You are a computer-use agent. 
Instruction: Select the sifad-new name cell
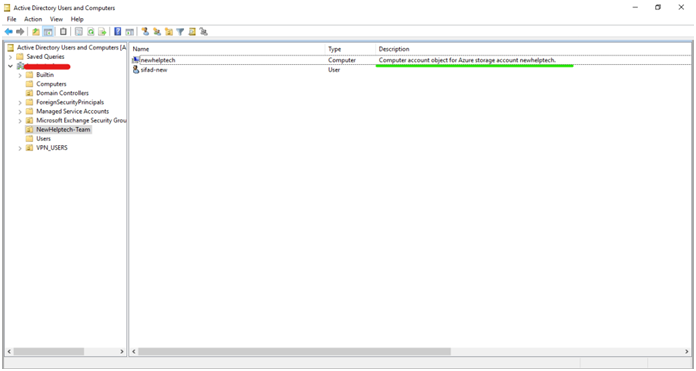pyautogui.click(x=154, y=70)
